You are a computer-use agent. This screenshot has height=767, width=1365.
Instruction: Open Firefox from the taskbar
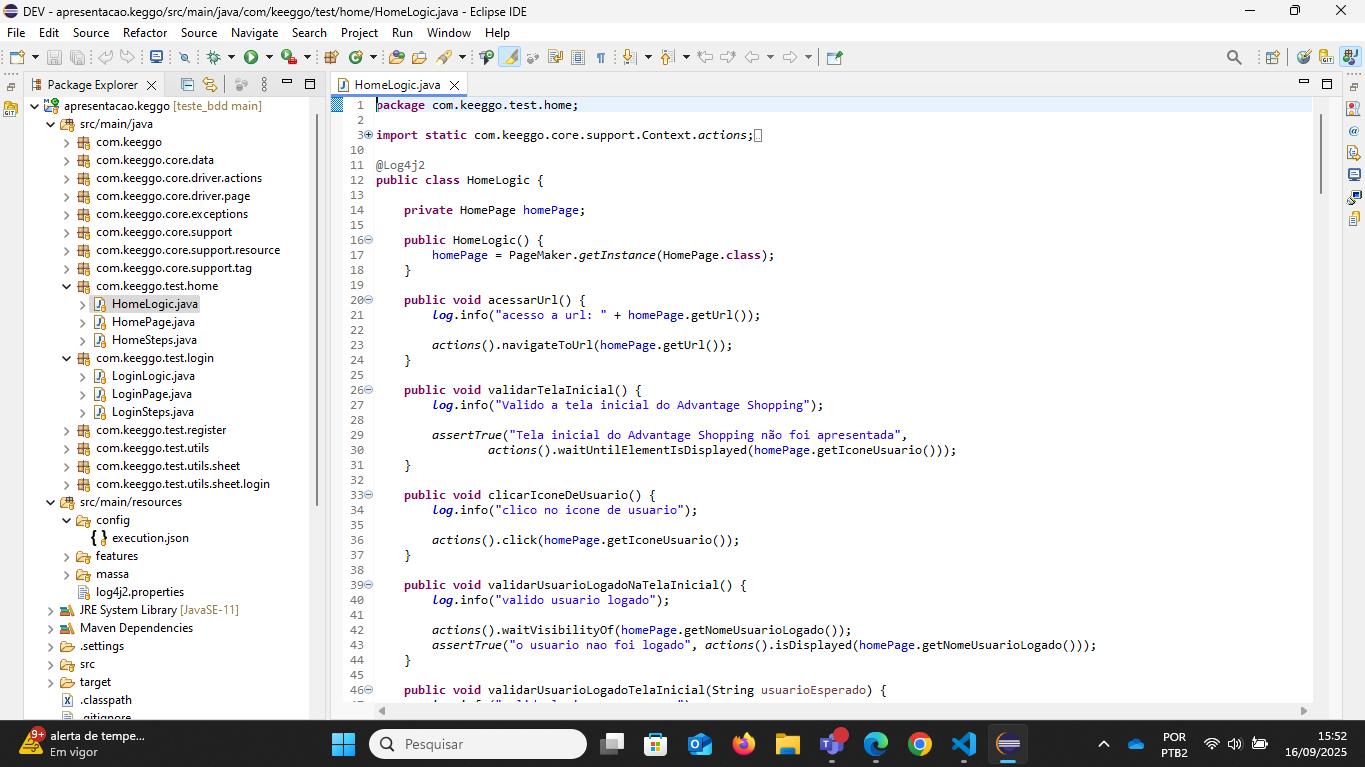click(744, 744)
